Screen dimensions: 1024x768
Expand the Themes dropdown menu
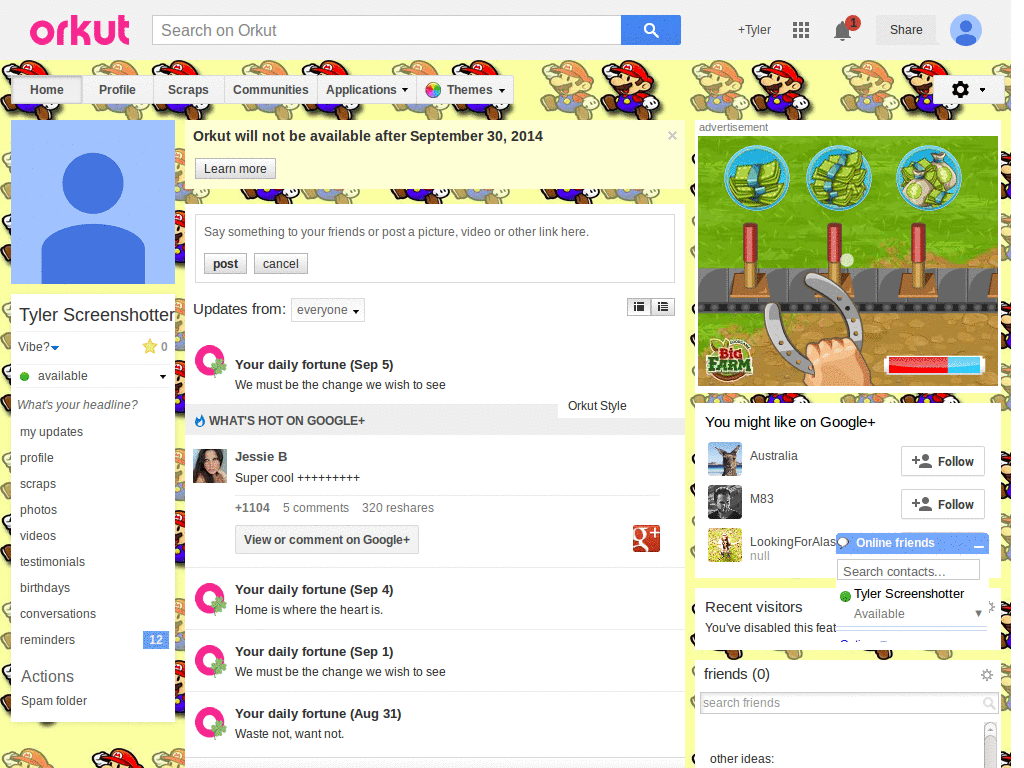464,89
